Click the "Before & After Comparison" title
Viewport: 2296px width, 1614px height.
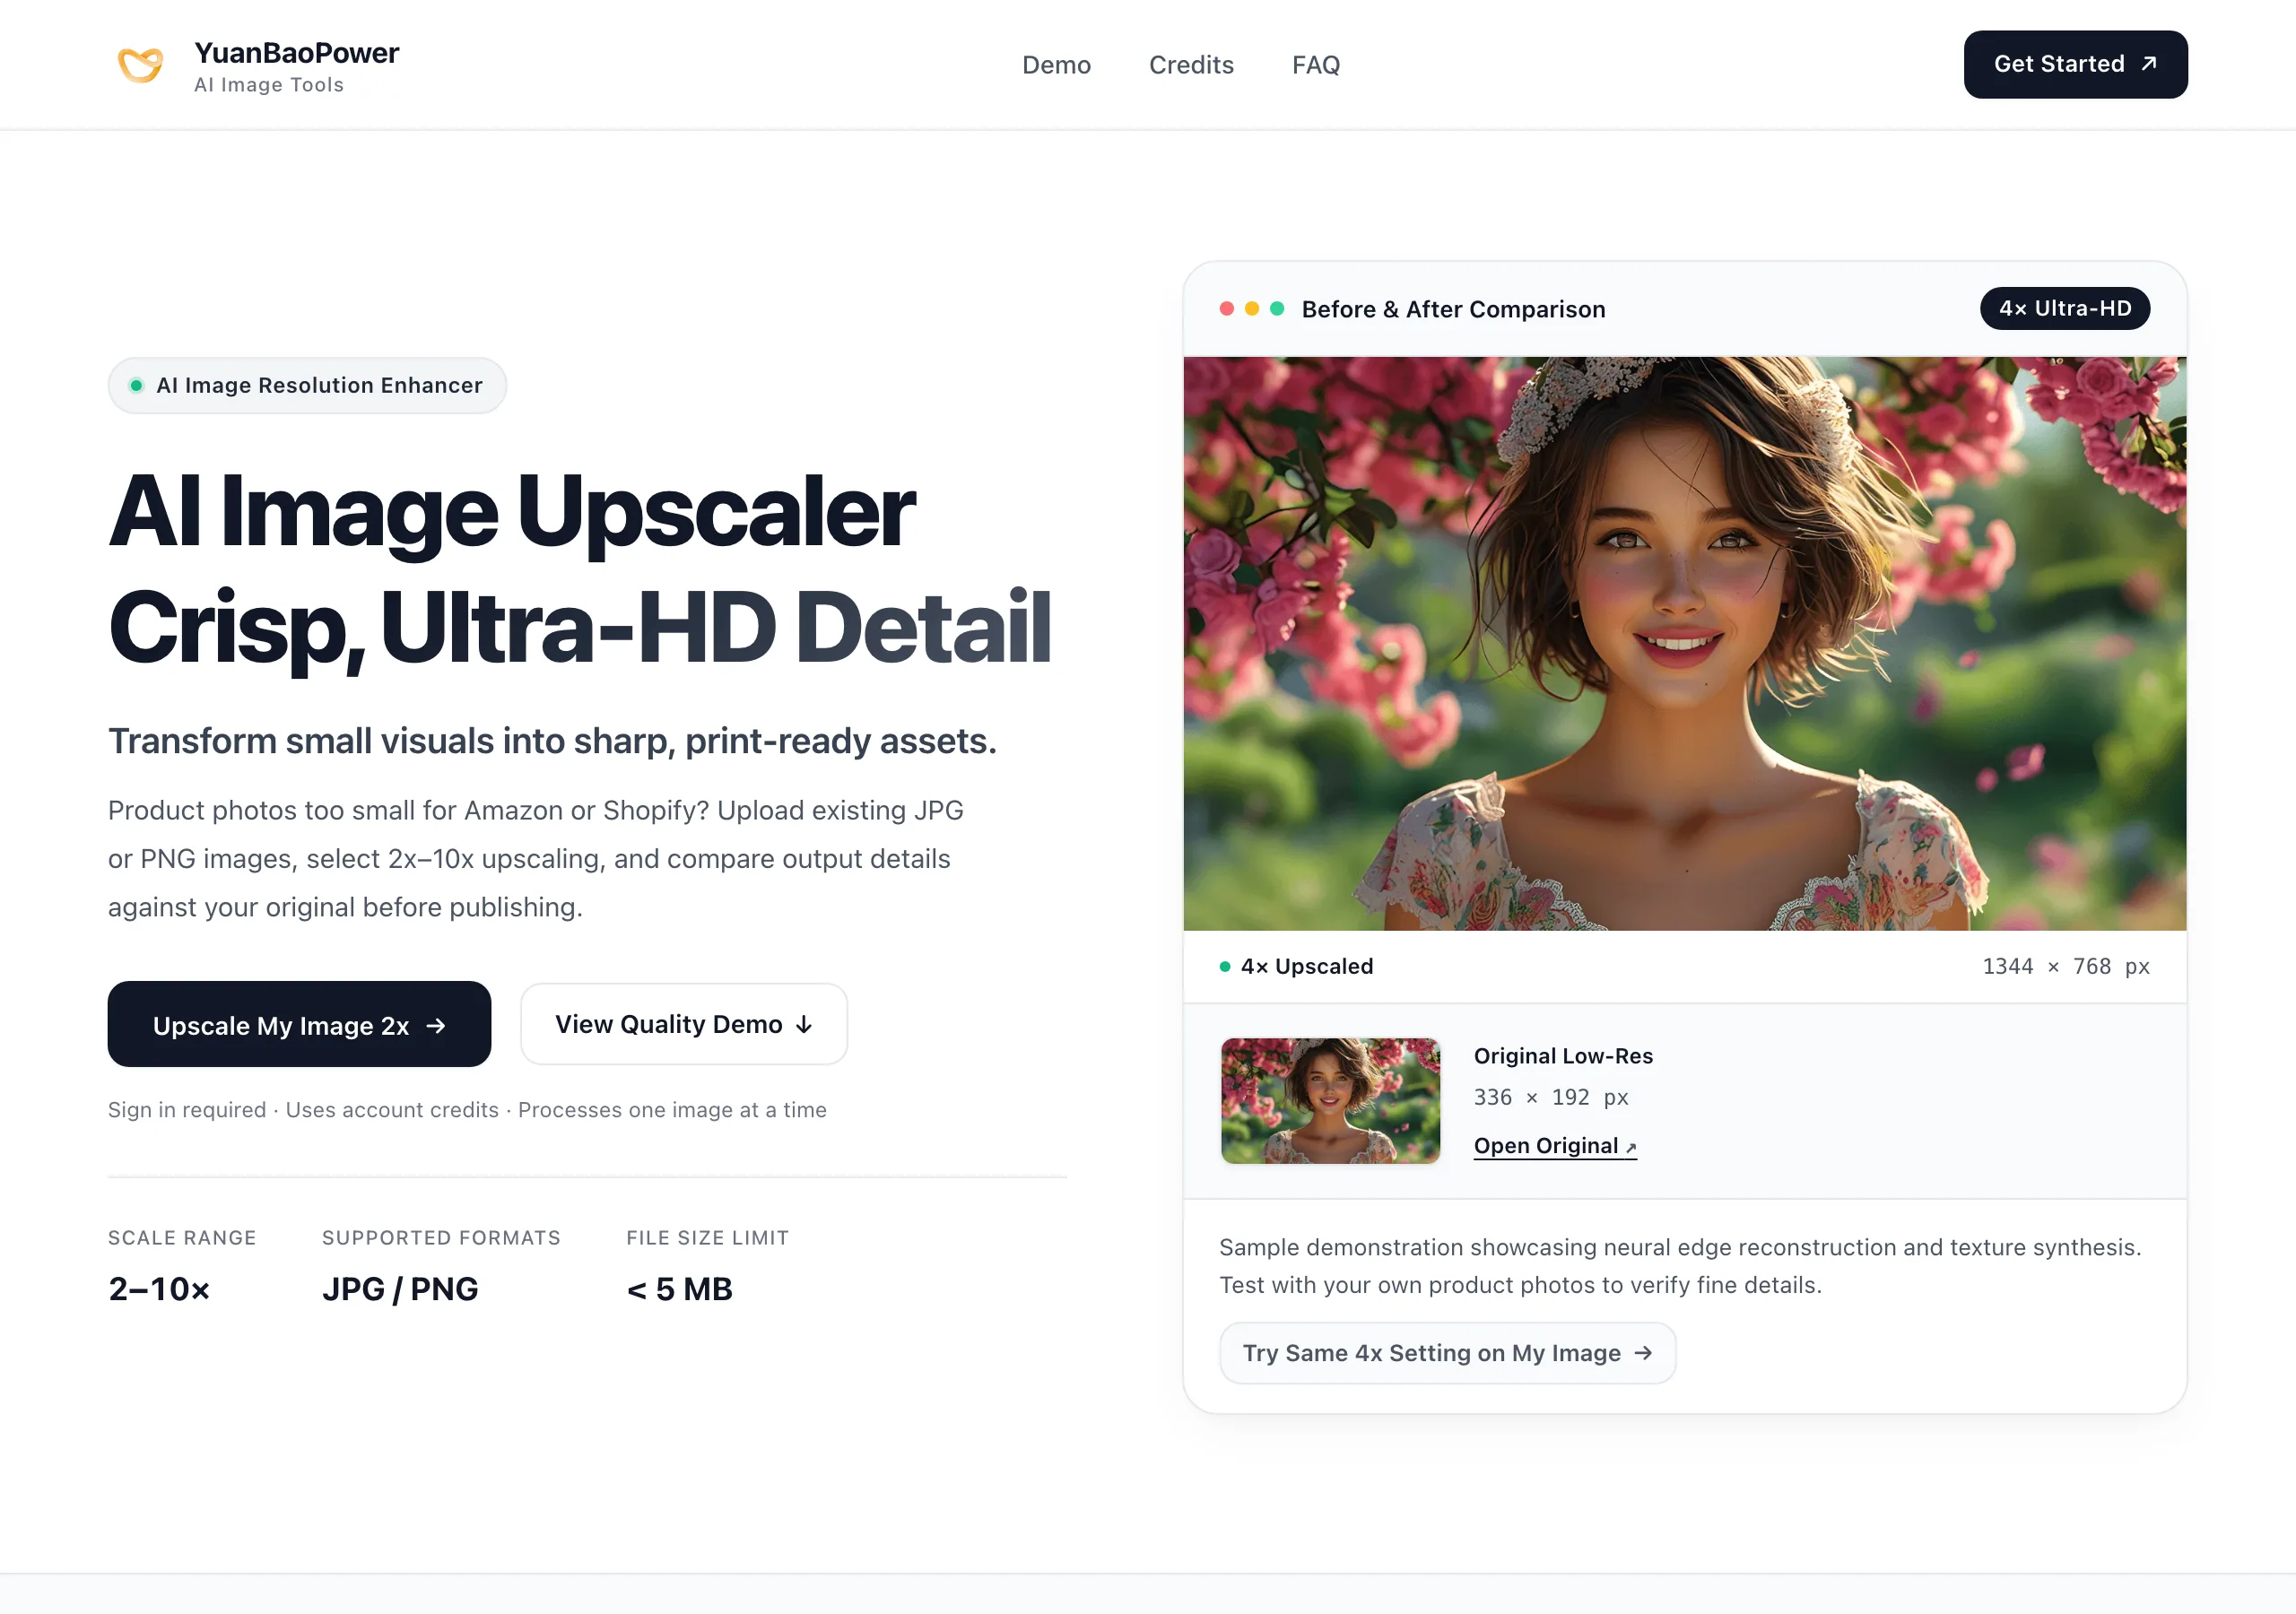click(x=1453, y=309)
